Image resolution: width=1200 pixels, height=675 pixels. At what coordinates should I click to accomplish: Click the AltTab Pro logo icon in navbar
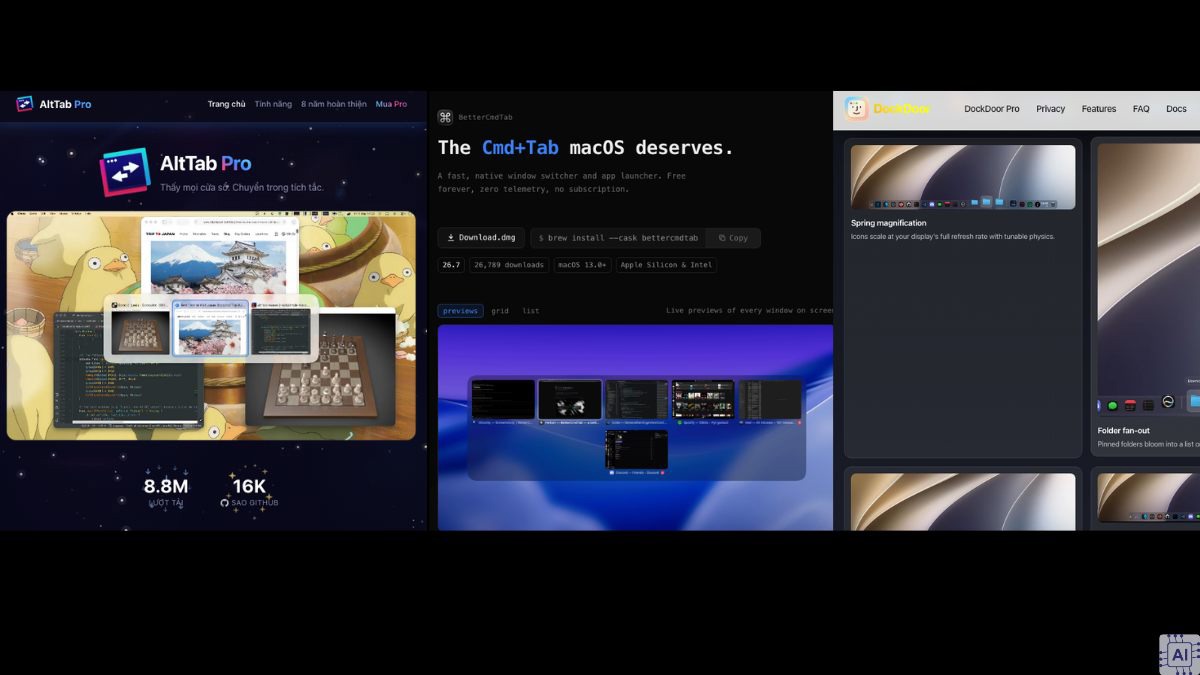(x=25, y=104)
